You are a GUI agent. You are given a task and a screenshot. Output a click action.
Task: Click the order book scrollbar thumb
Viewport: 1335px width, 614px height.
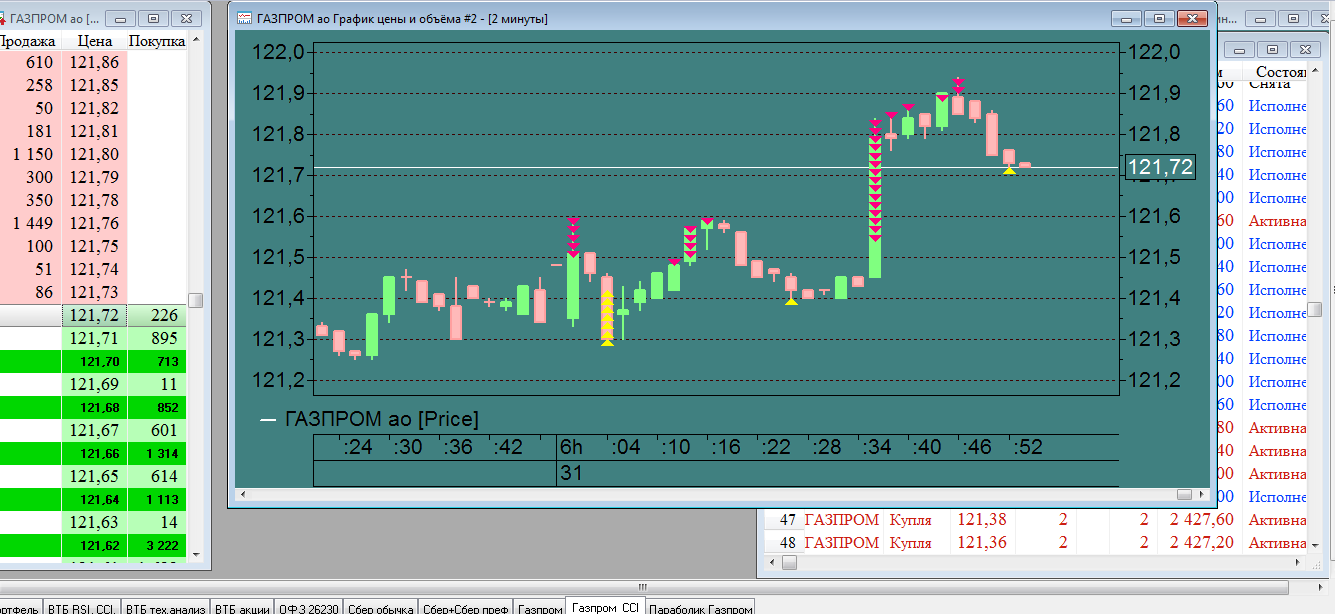[x=196, y=300]
